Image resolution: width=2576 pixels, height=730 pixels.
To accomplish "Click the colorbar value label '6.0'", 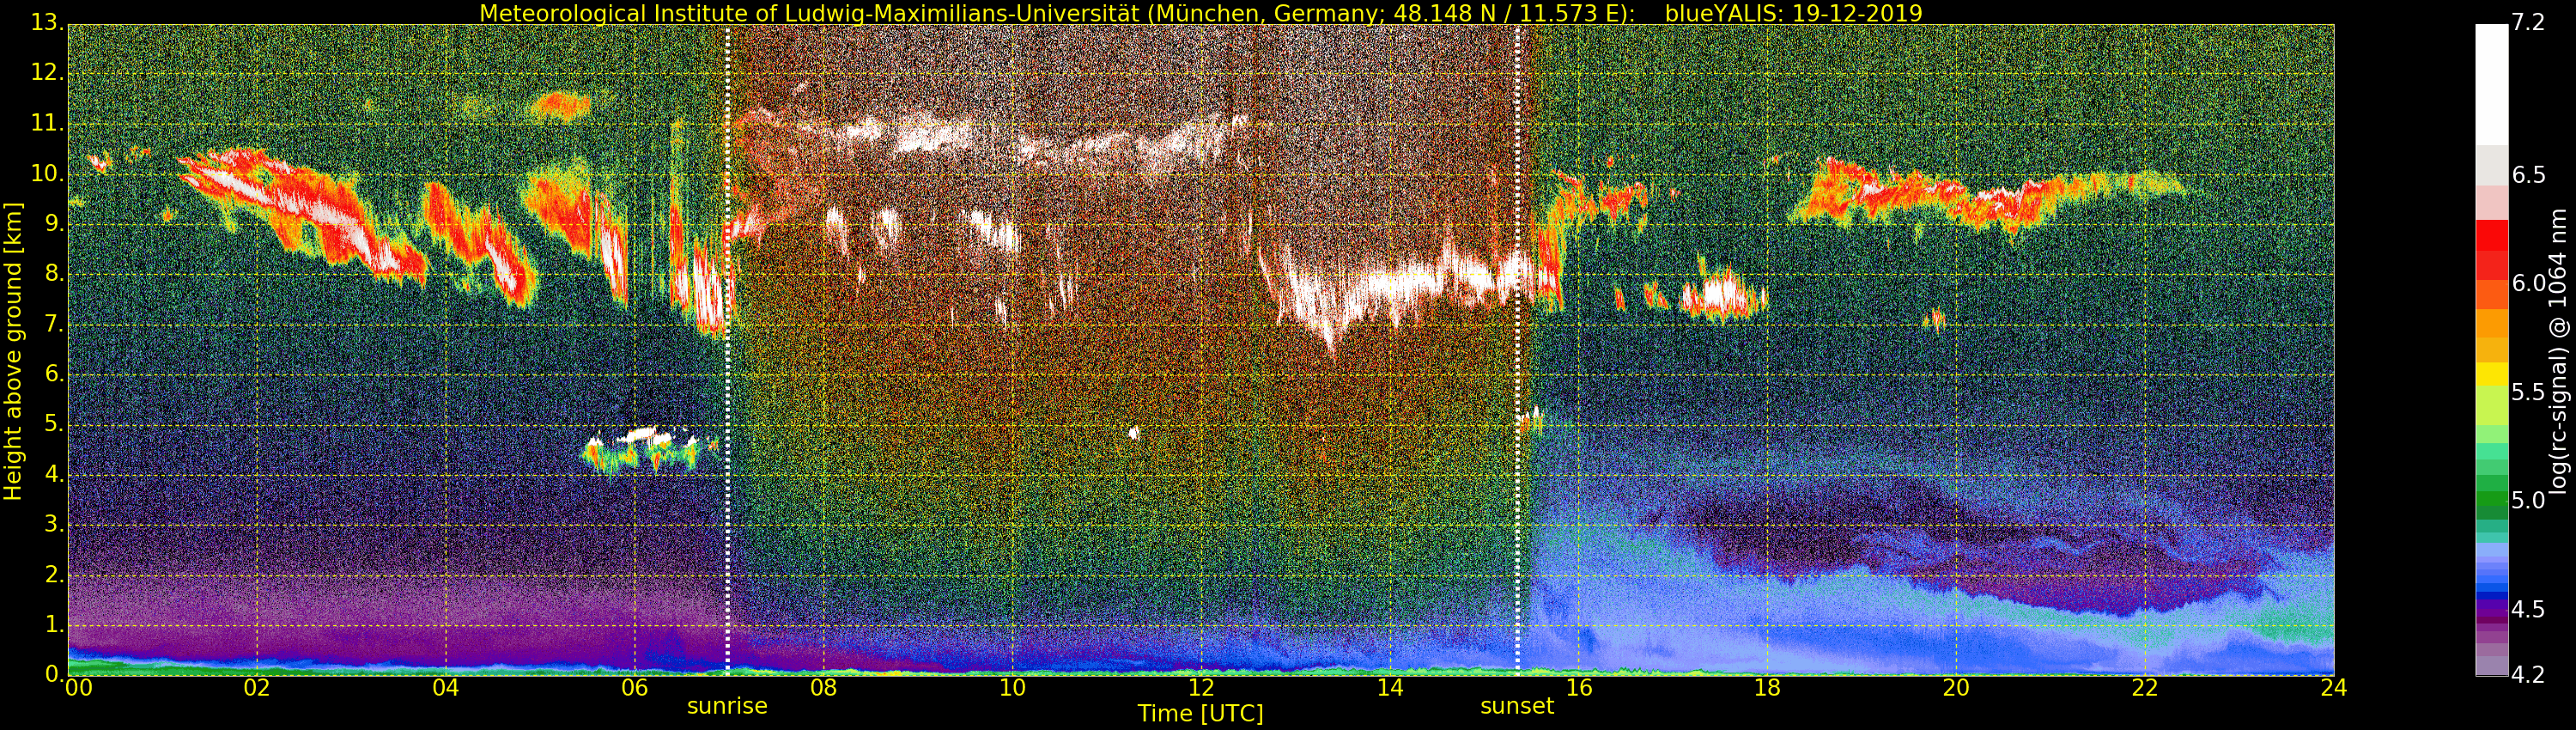I will pyautogui.click(x=2528, y=284).
